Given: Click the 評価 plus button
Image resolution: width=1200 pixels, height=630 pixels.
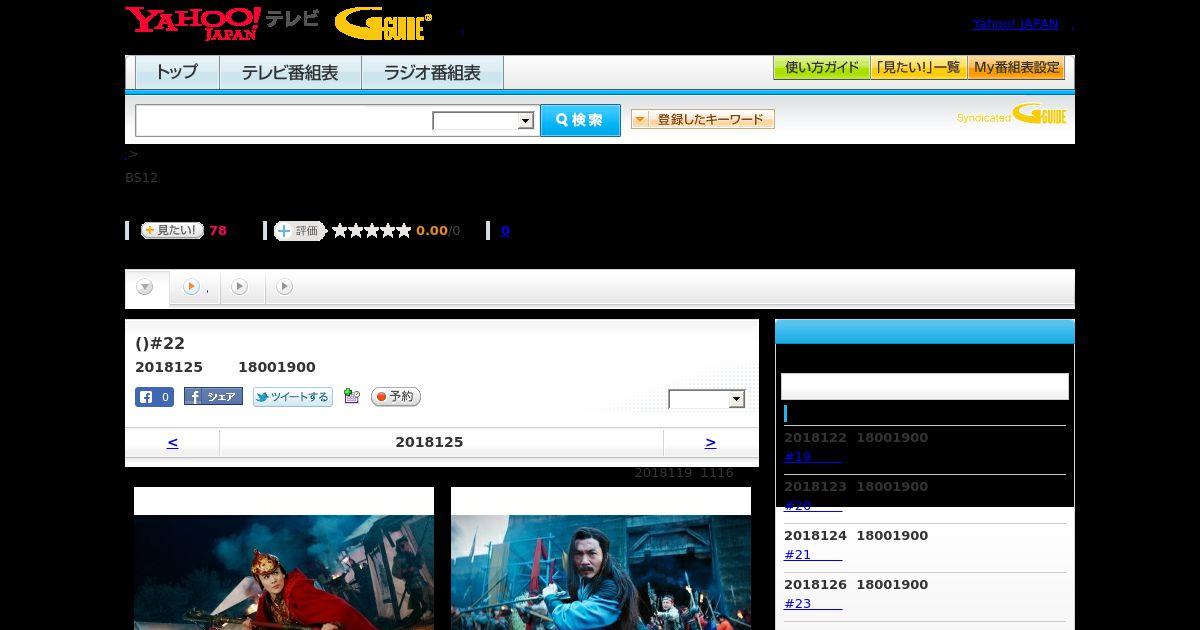Looking at the screenshot, I should [300, 231].
